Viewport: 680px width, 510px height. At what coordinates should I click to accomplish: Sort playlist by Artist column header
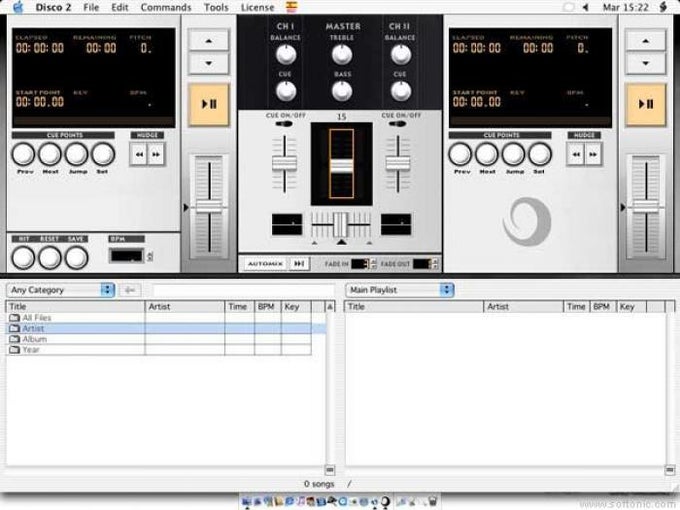tap(523, 307)
